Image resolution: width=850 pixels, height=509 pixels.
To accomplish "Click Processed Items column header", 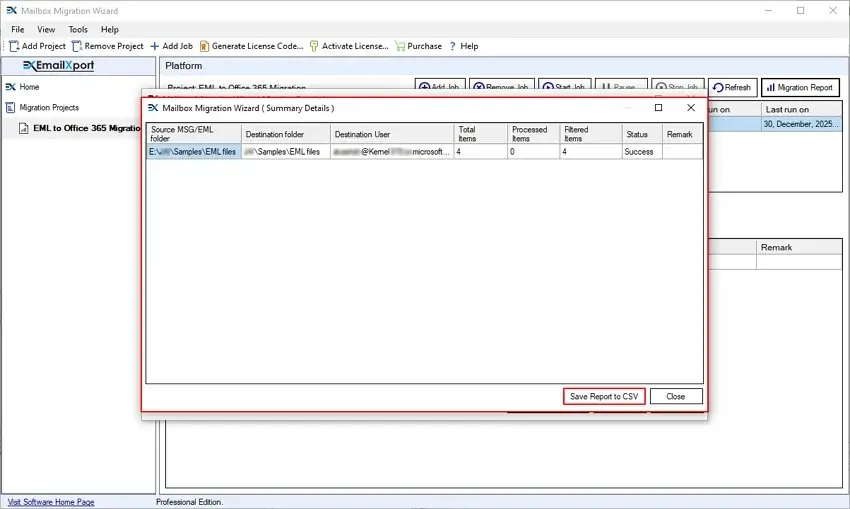I will (x=533, y=133).
